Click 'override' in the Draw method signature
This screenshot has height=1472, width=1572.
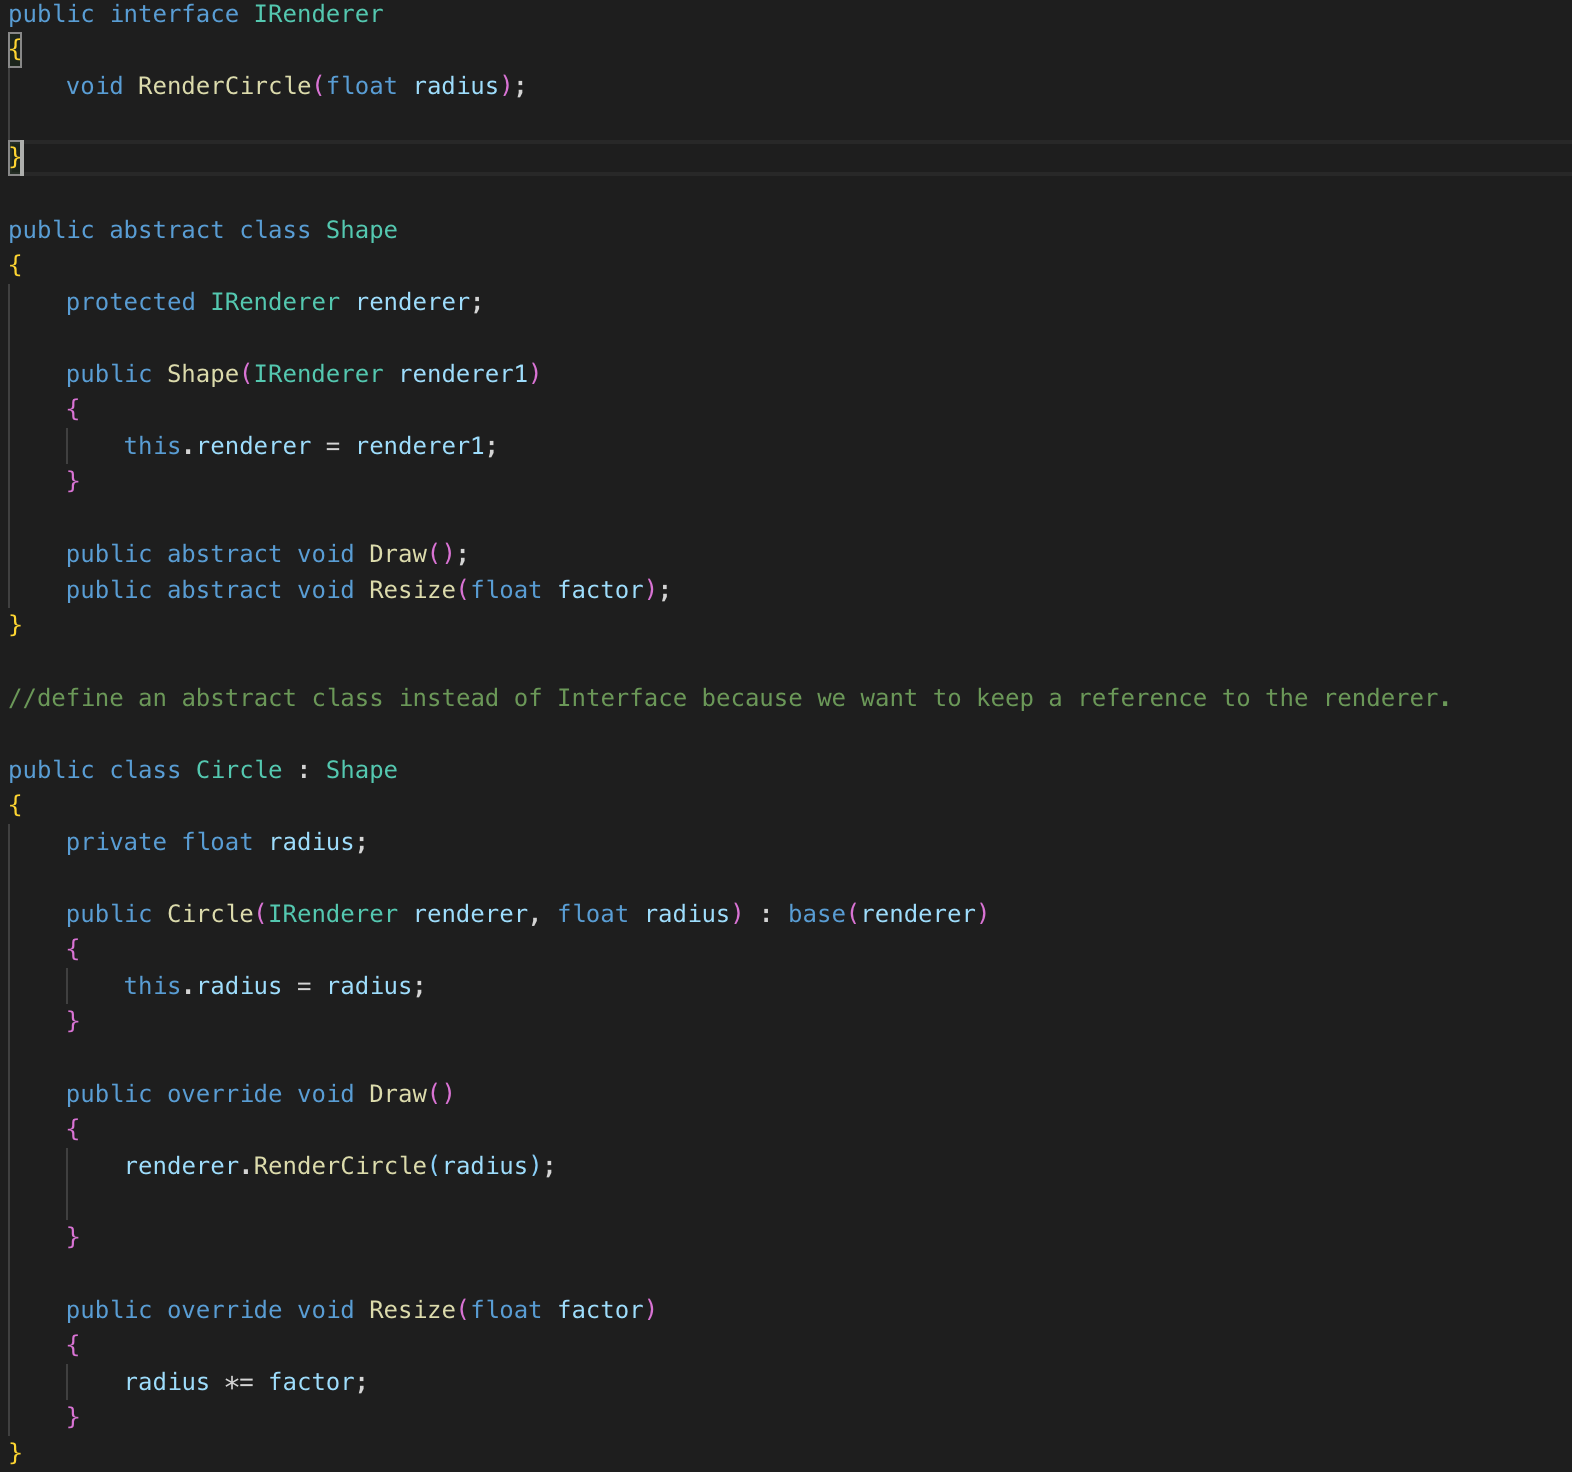click(x=224, y=1094)
